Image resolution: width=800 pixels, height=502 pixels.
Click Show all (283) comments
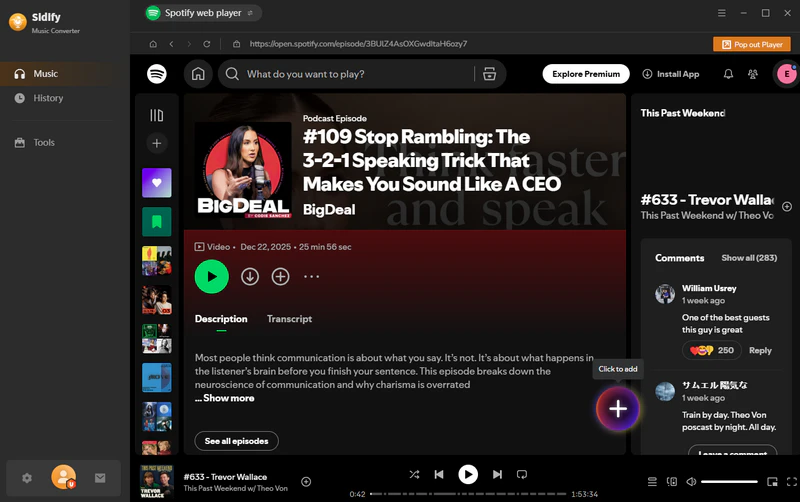tap(749, 258)
